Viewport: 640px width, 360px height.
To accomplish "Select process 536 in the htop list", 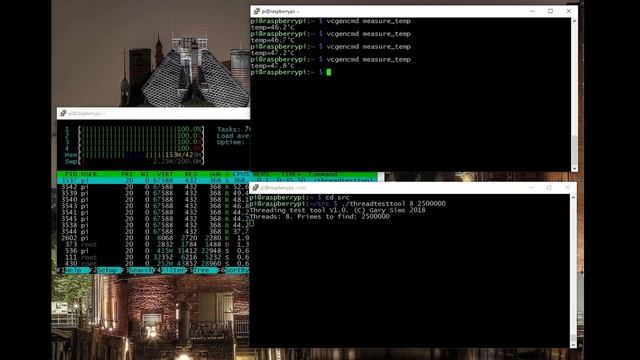I will 153,251.
